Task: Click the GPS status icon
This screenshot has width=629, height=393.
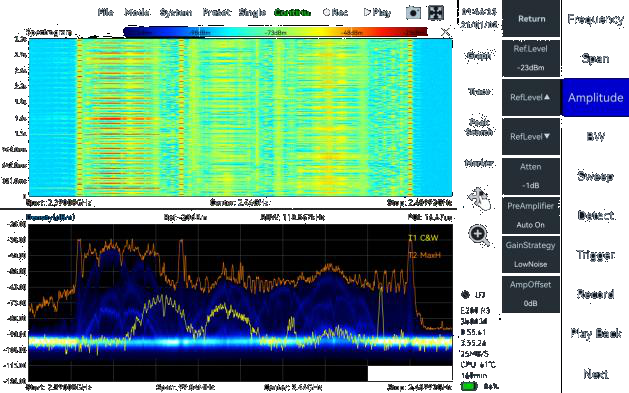Action: 465,295
